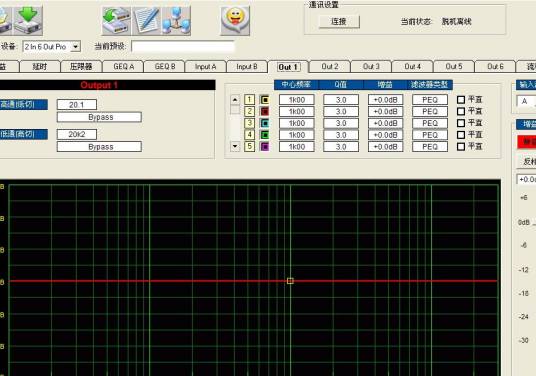Switch to the GEQ A tab
Viewport: 536px width, 376px height.
[x=123, y=66]
